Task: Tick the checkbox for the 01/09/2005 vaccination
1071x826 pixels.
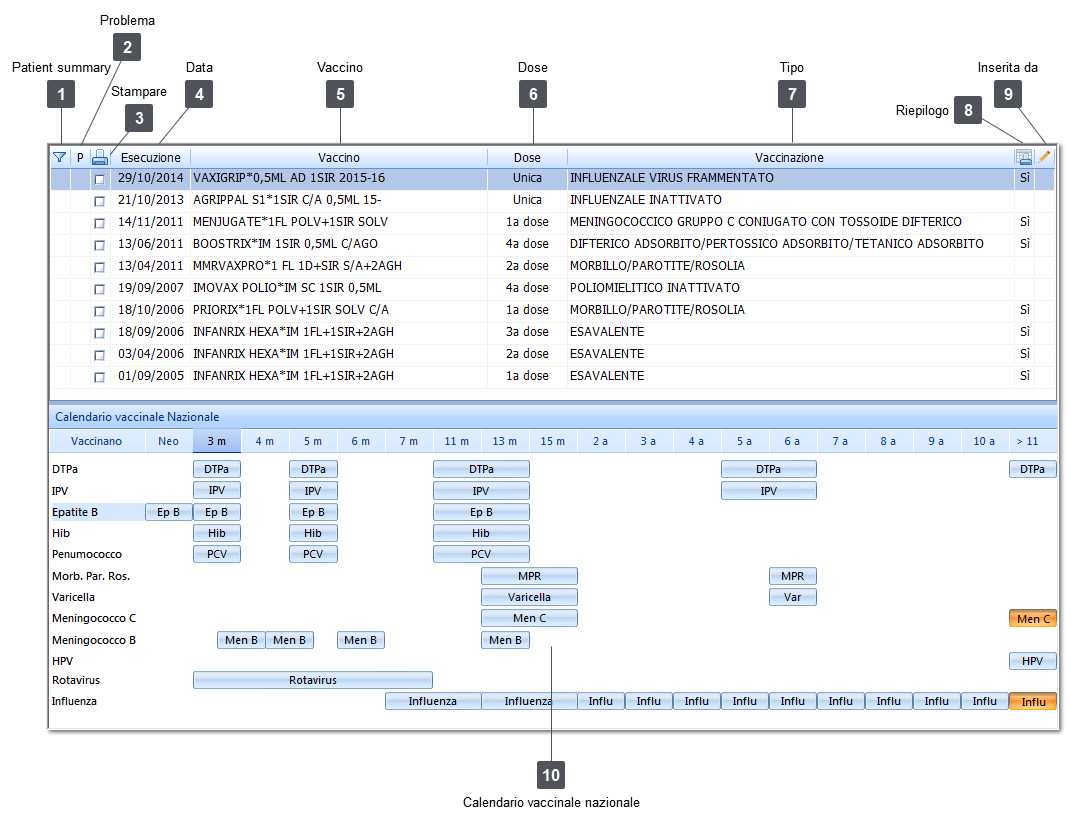Action: point(100,377)
